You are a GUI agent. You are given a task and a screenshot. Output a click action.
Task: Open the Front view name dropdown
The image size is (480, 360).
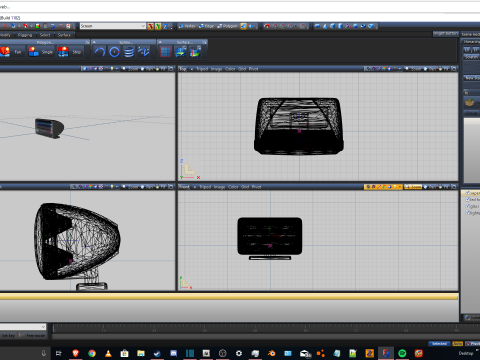[184, 187]
